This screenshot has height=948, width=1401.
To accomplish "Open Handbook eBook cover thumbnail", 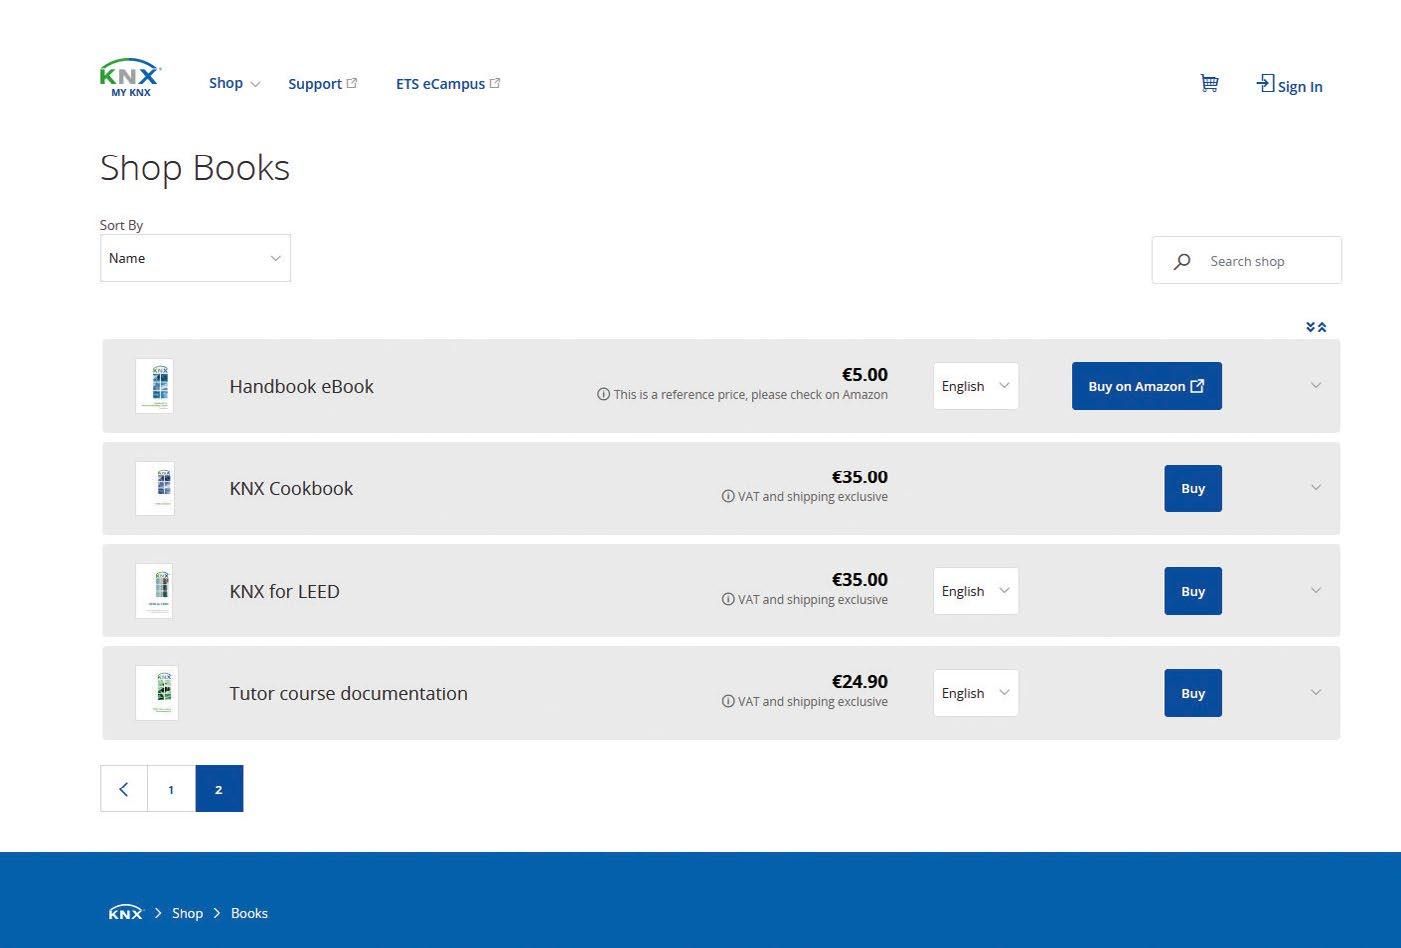I will (x=155, y=386).
